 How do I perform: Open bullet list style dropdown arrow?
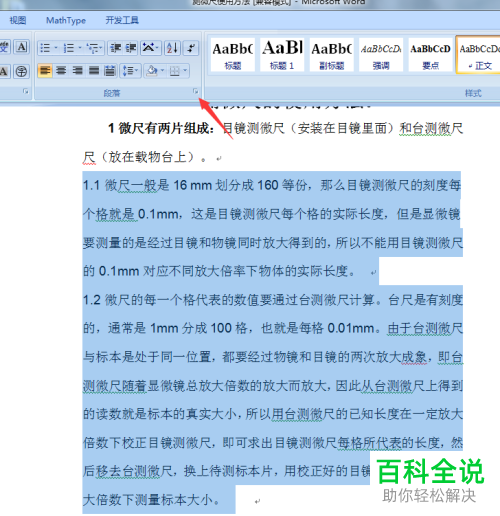pyautogui.click(x=56, y=48)
